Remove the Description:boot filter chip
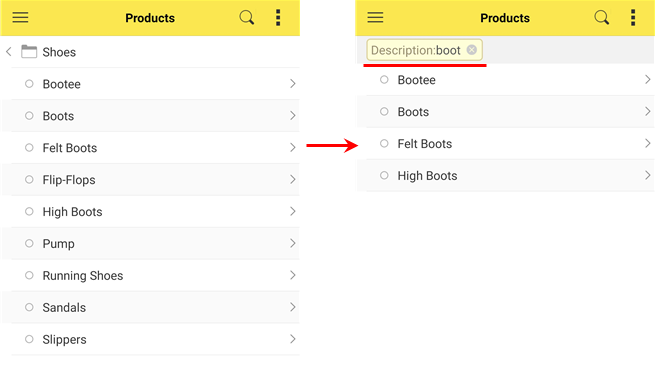Viewport: 655px width, 379px height. coord(472,50)
